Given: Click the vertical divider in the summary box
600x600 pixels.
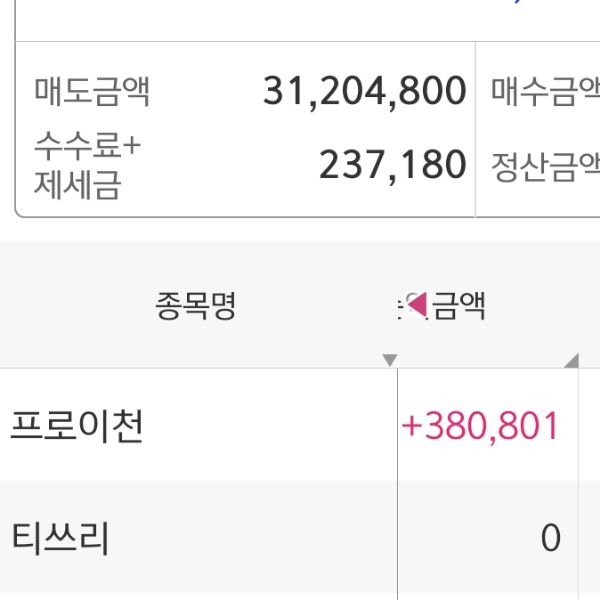Looking at the screenshot, I should pyautogui.click(x=476, y=130).
